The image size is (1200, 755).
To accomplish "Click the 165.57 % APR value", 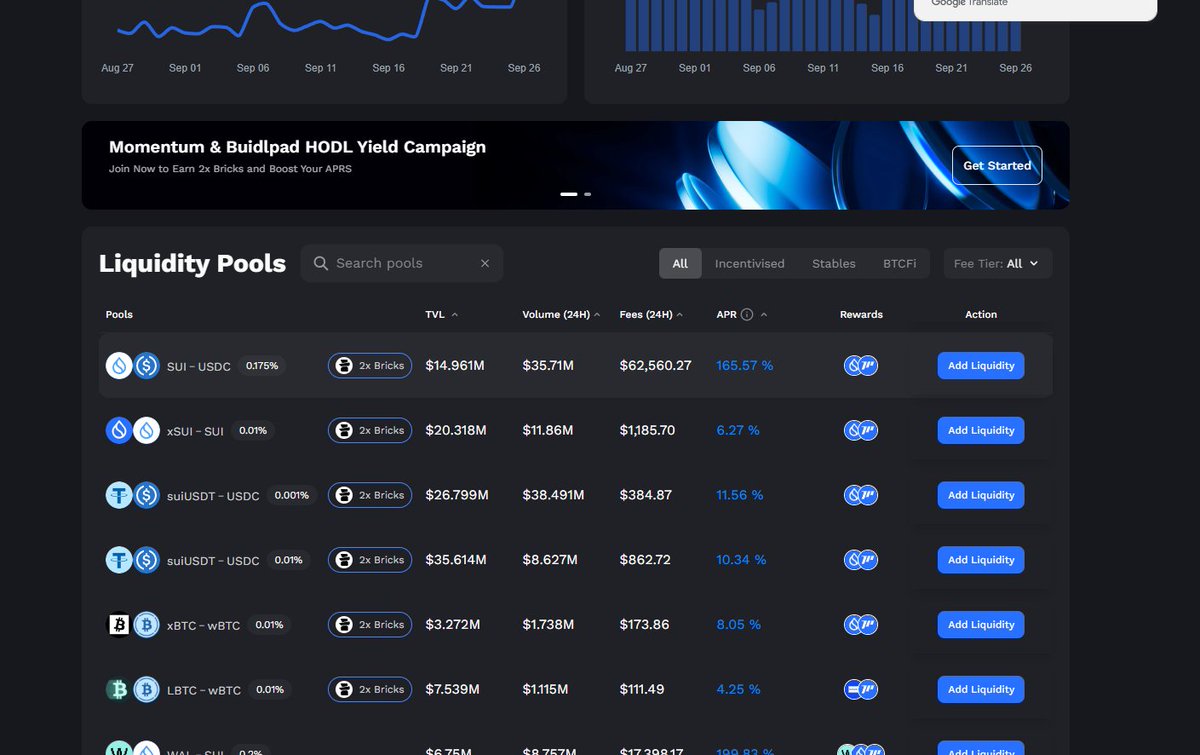I will (745, 366).
